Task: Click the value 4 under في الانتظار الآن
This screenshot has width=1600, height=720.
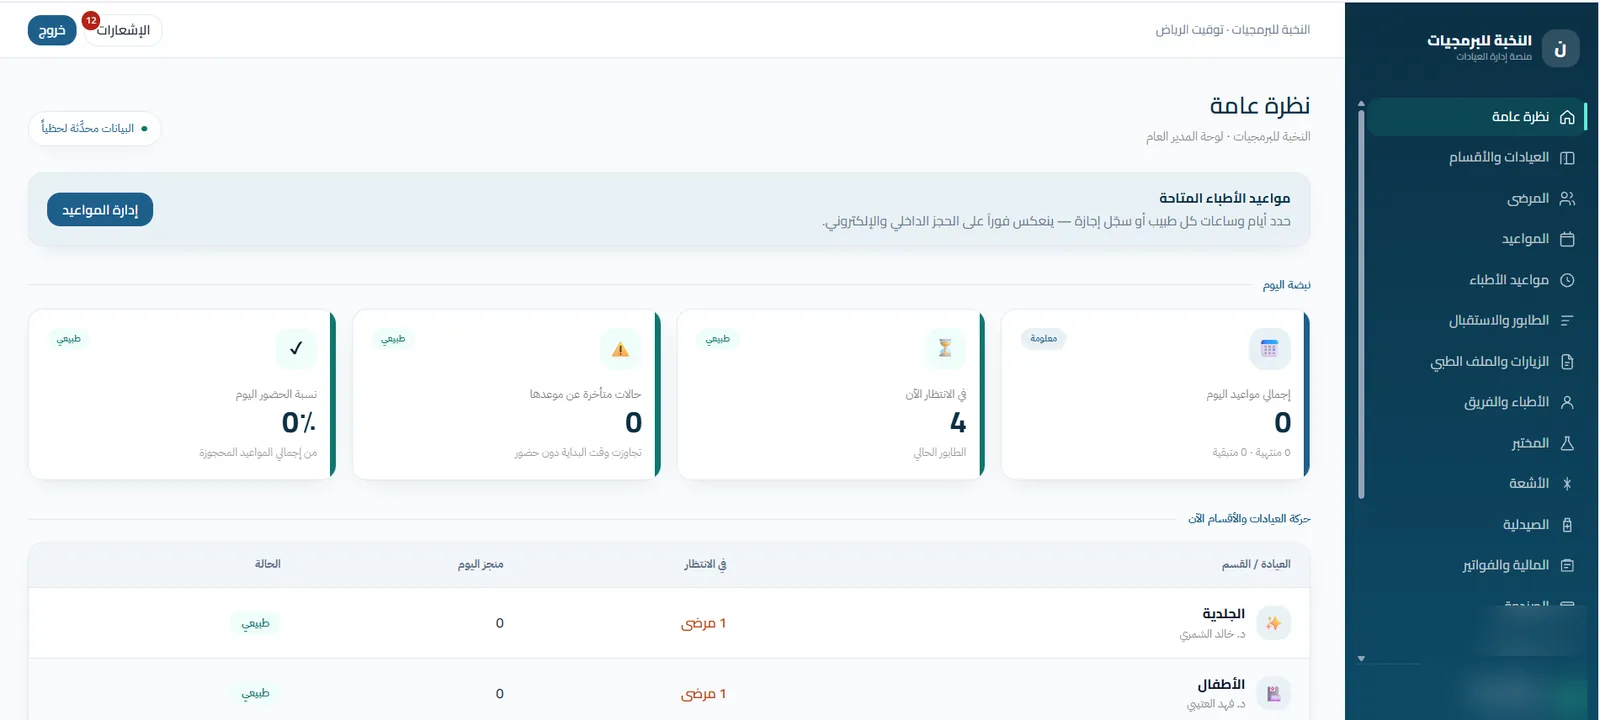Action: click(958, 423)
